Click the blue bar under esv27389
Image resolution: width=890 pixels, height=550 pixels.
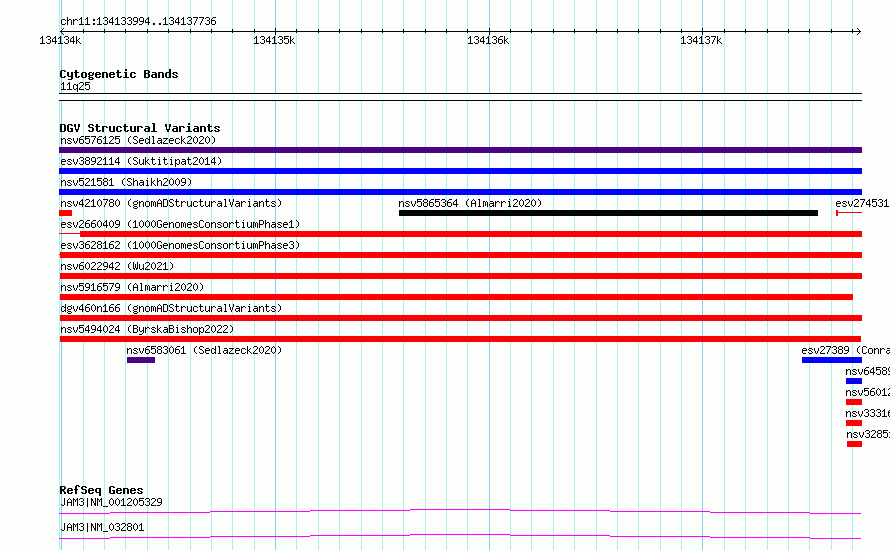(x=832, y=360)
